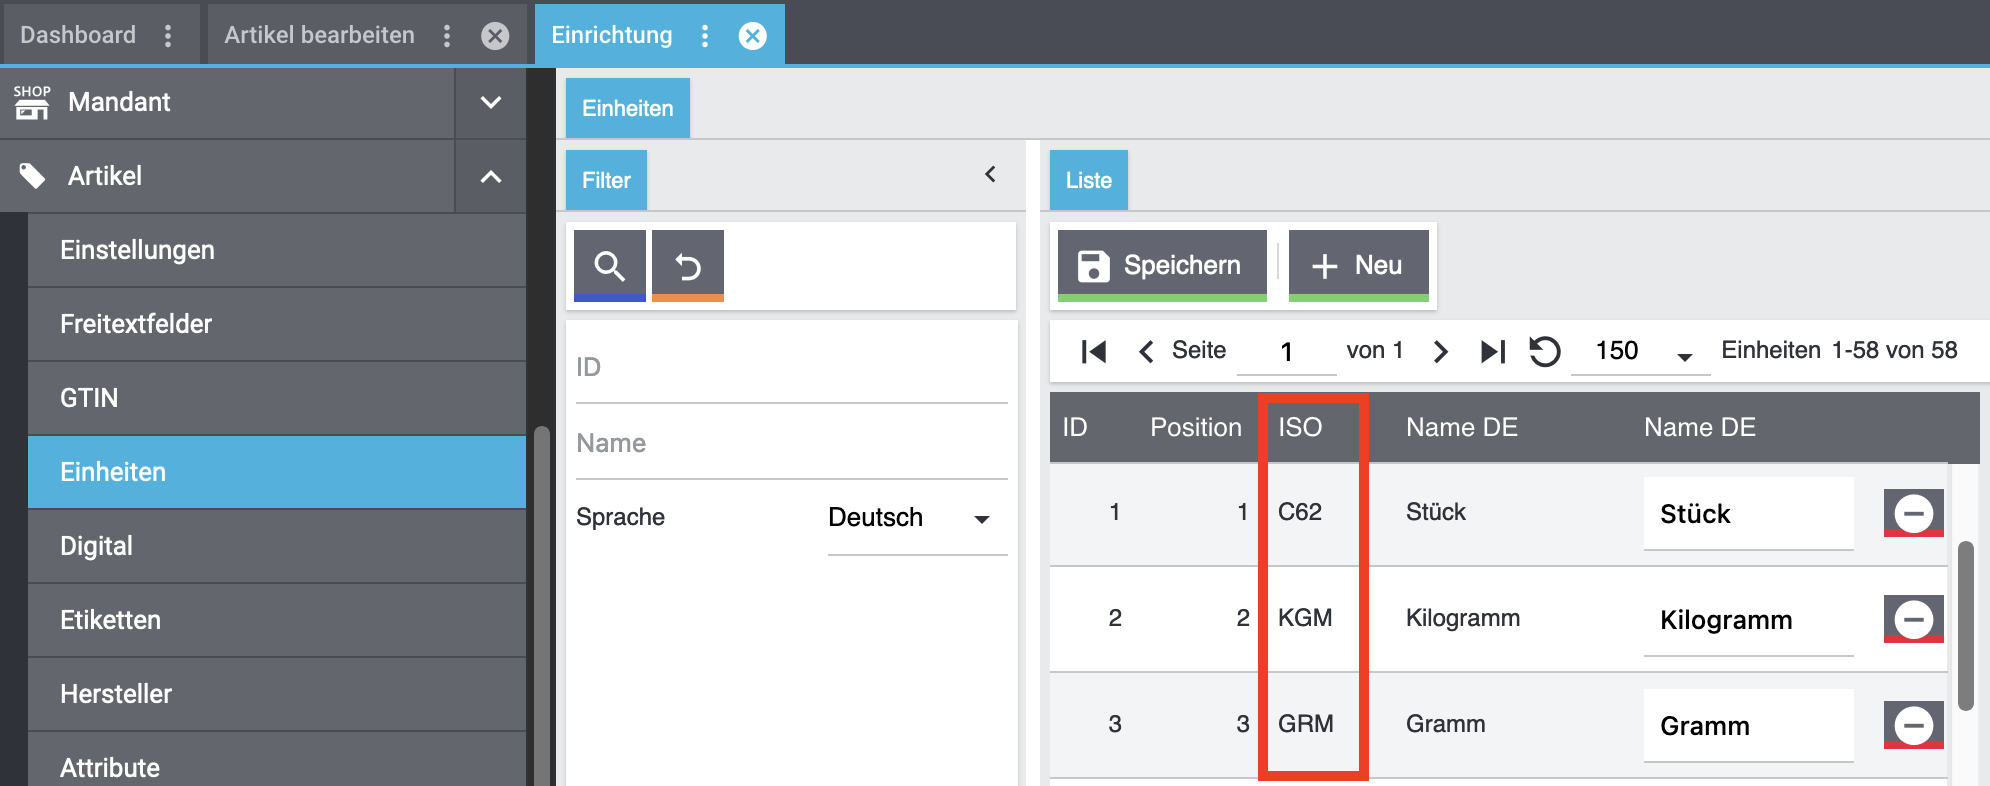Go to the next page arrow
Viewport: 1990px width, 786px height.
coord(1440,351)
